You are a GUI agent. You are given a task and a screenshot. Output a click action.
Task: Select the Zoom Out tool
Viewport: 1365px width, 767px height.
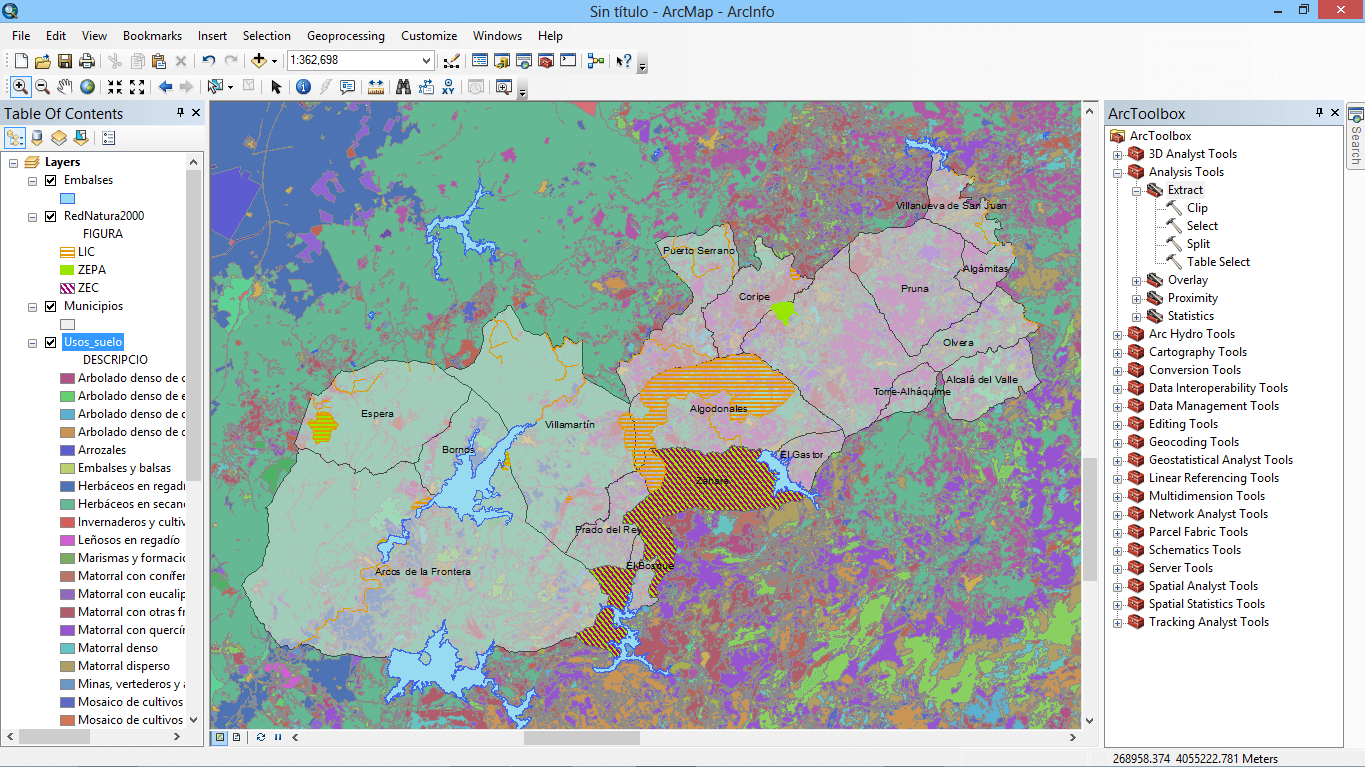tap(42, 87)
